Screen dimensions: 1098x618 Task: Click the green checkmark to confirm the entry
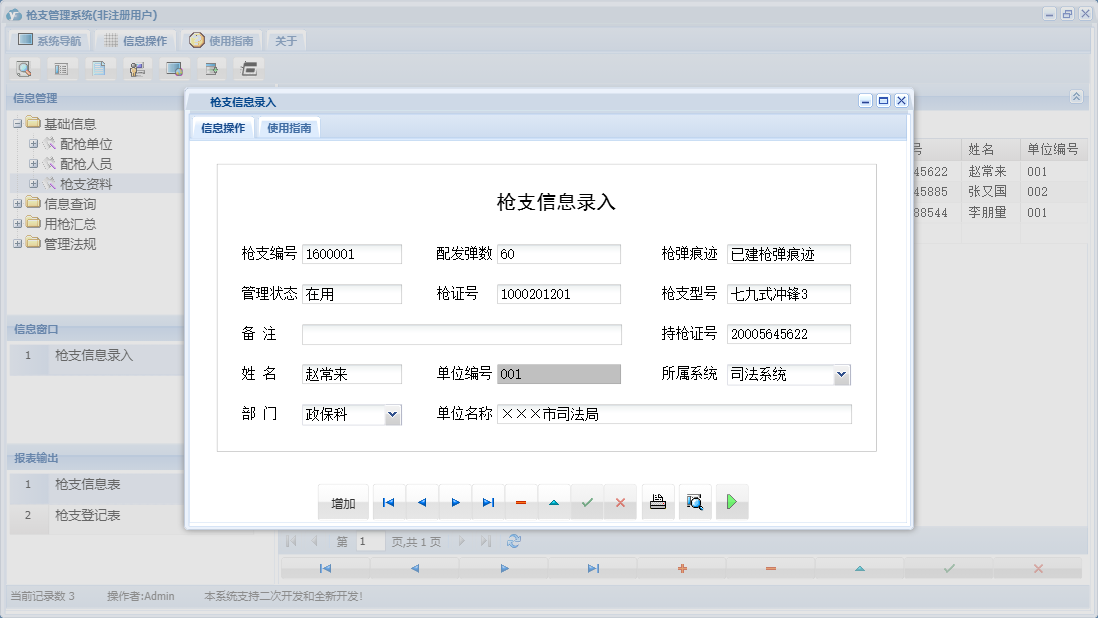tap(587, 502)
